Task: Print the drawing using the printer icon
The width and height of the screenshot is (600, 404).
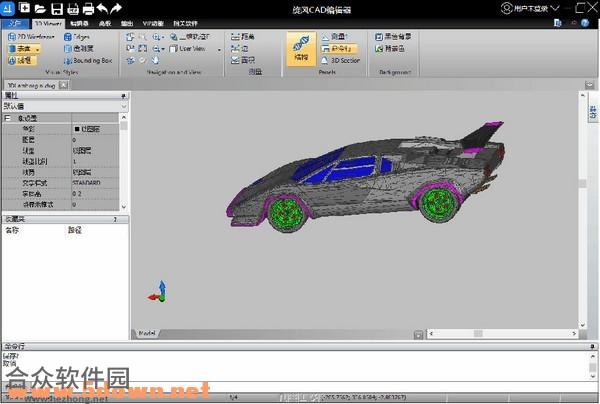Action: pos(88,8)
